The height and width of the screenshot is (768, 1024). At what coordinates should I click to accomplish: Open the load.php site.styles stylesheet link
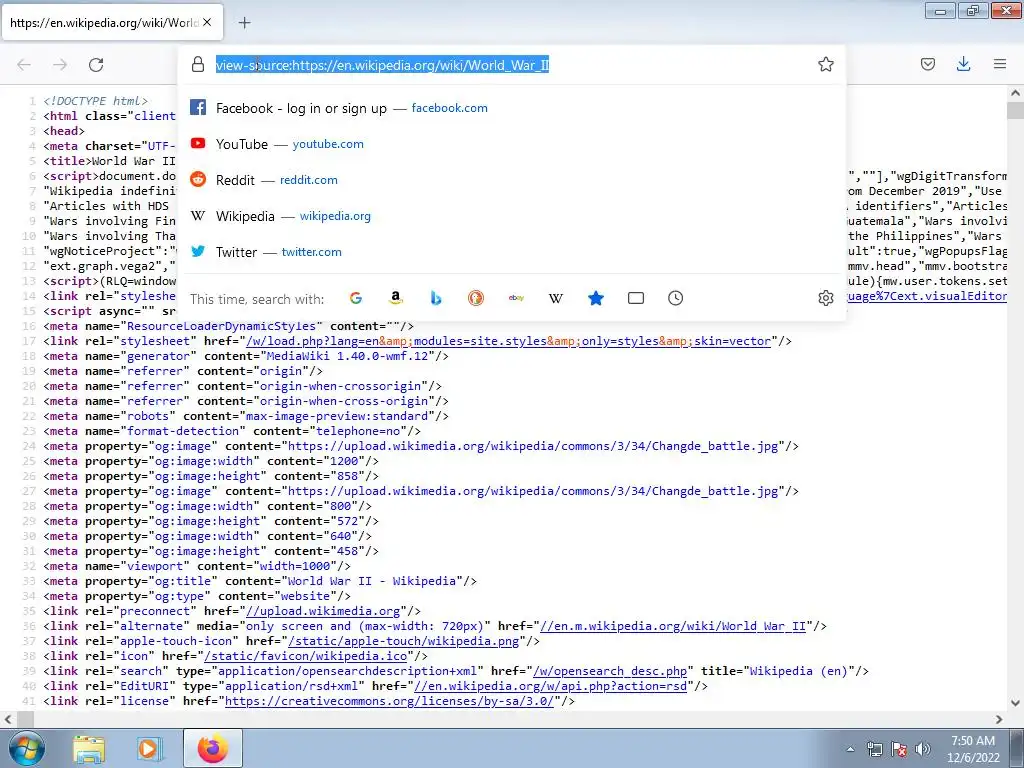coord(508,341)
